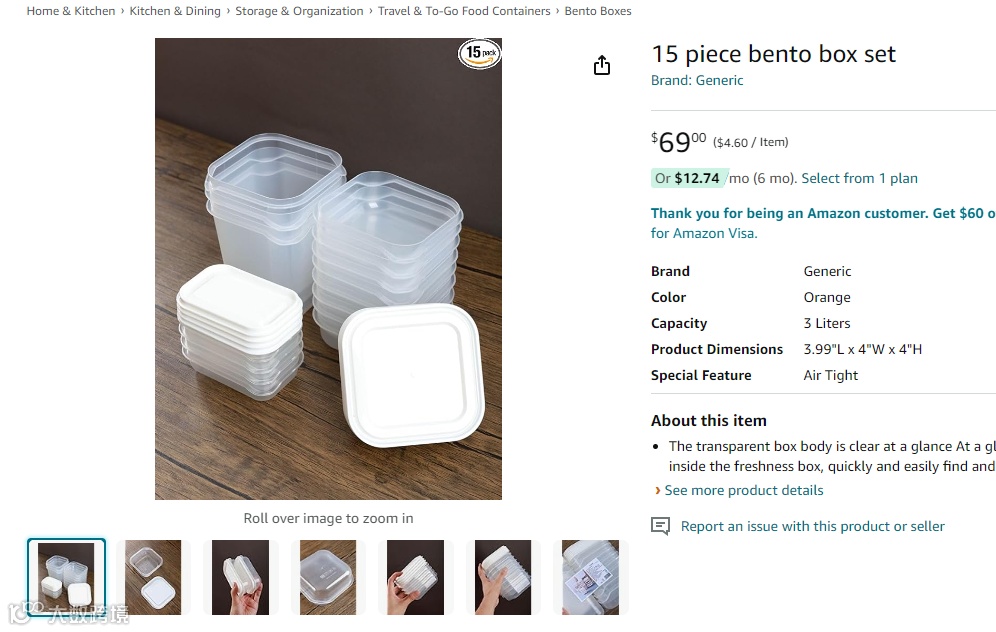Select the fourth thumbnail of single lidded box
This screenshot has height=632, width=996.
(328, 577)
